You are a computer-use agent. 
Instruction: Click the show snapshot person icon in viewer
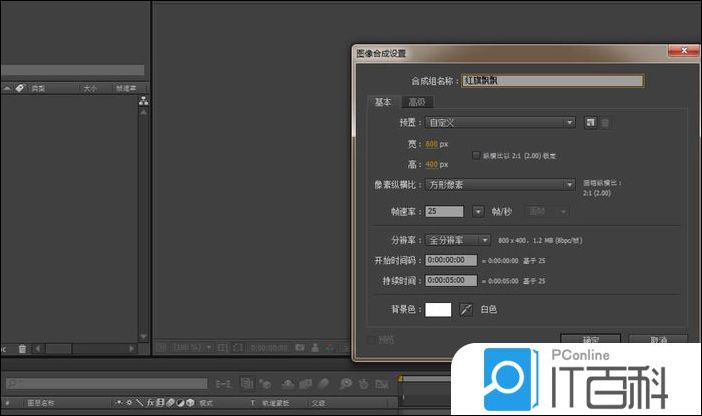pos(315,347)
